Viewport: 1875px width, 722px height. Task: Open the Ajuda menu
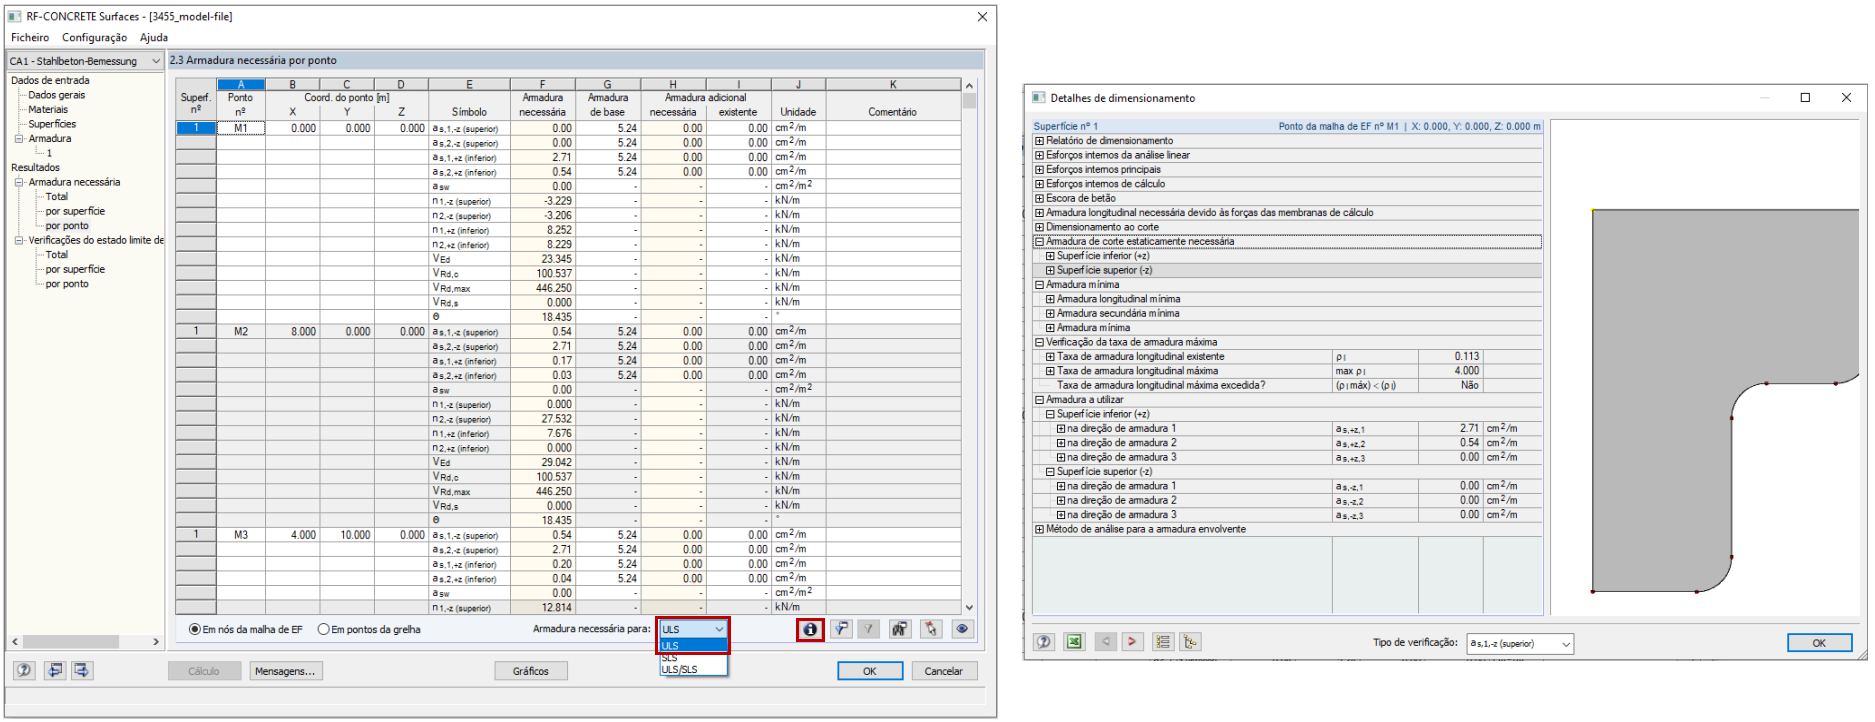pos(154,37)
